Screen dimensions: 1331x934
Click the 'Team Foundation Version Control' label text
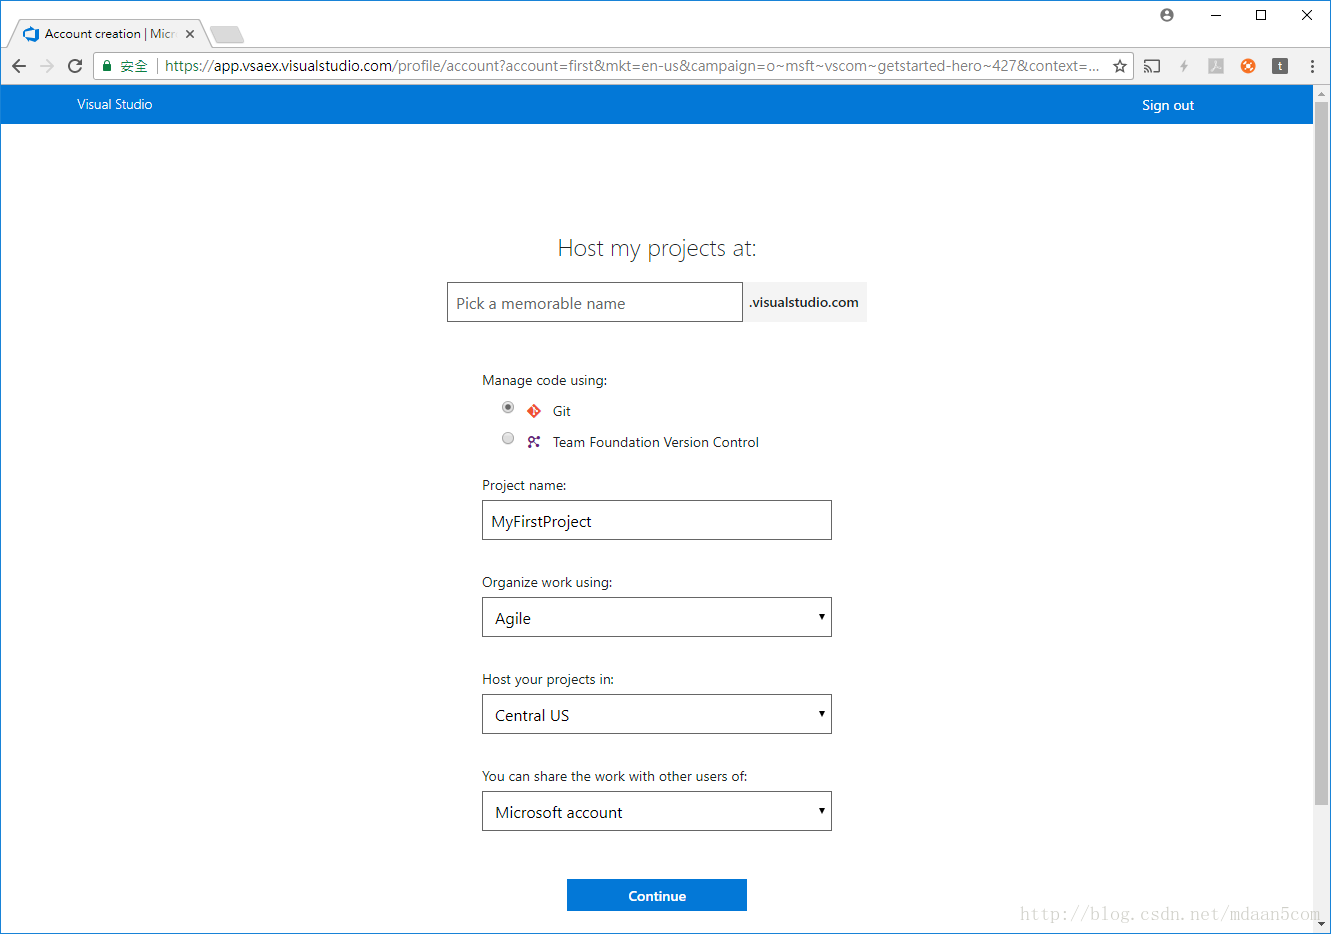tap(656, 442)
